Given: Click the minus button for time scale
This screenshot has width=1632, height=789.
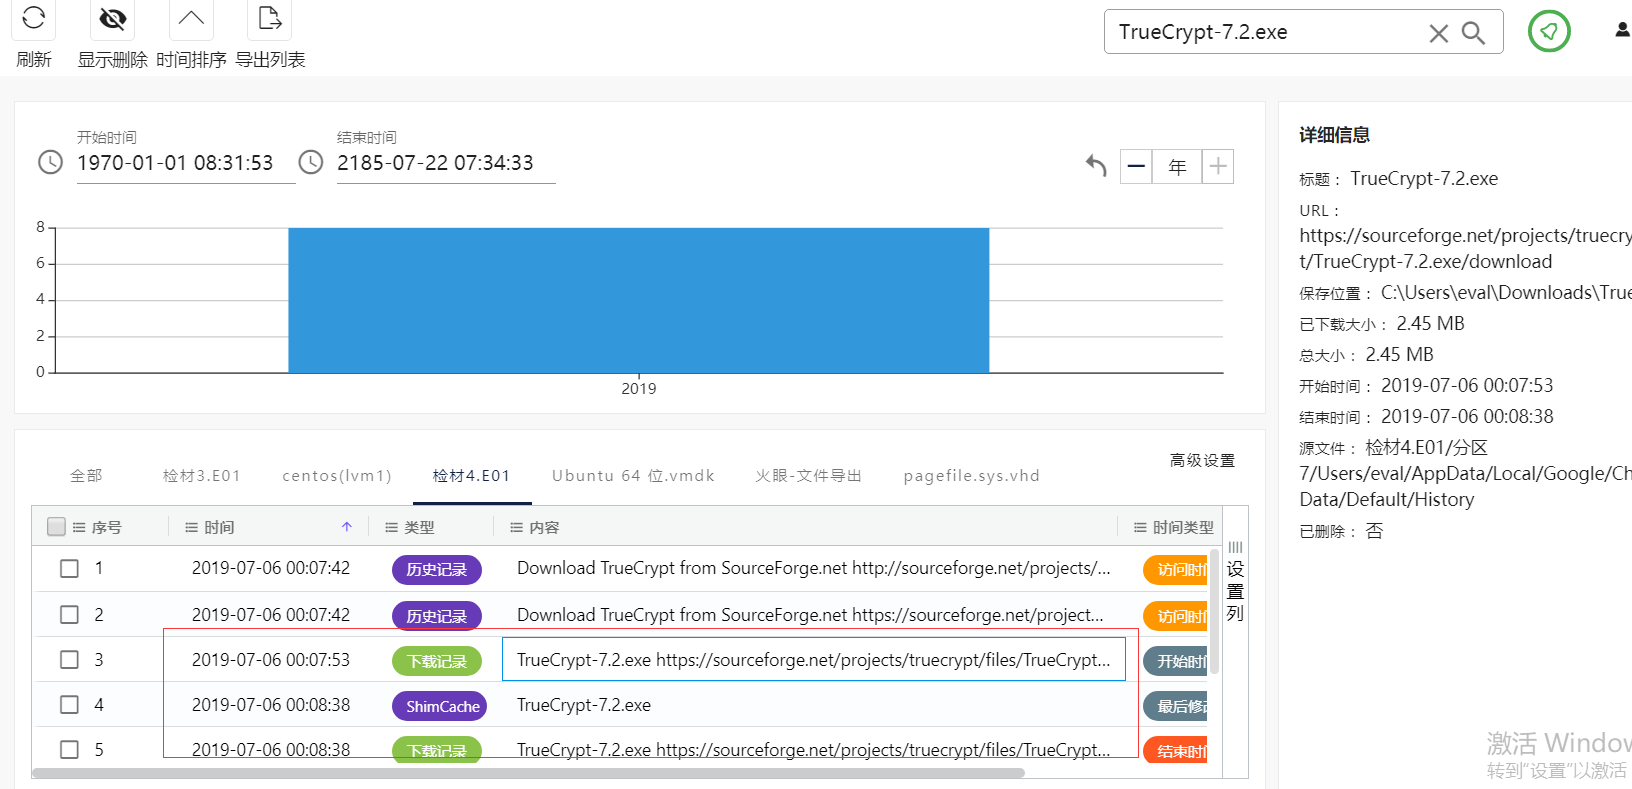Looking at the screenshot, I should (1136, 166).
